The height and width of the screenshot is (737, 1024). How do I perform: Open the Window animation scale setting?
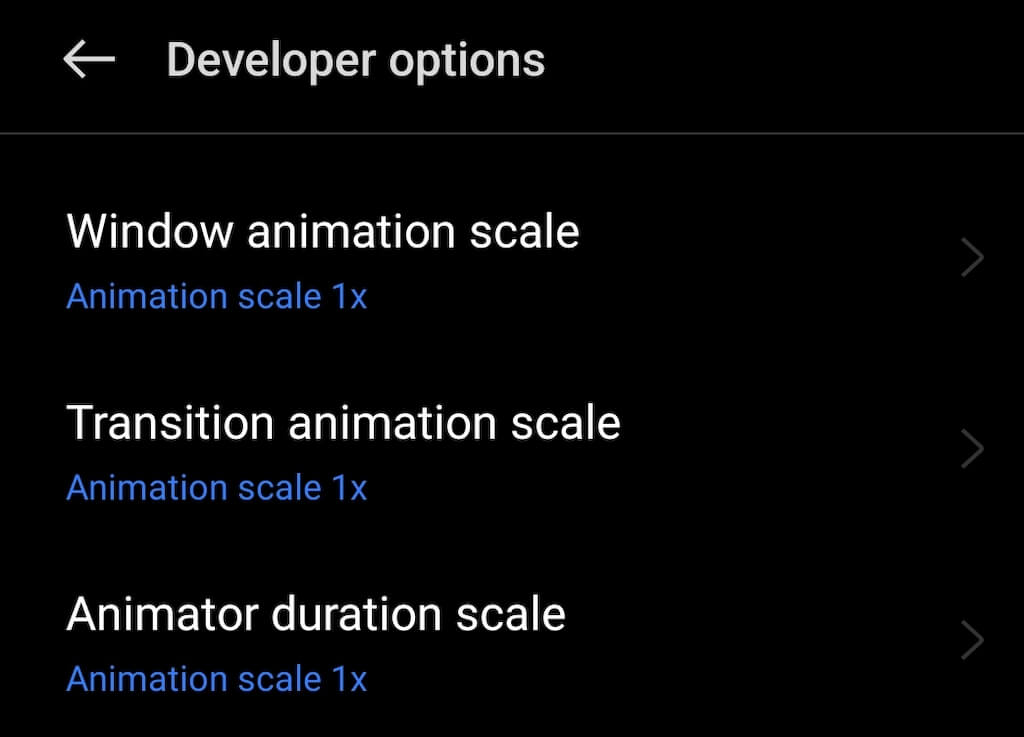(323, 232)
